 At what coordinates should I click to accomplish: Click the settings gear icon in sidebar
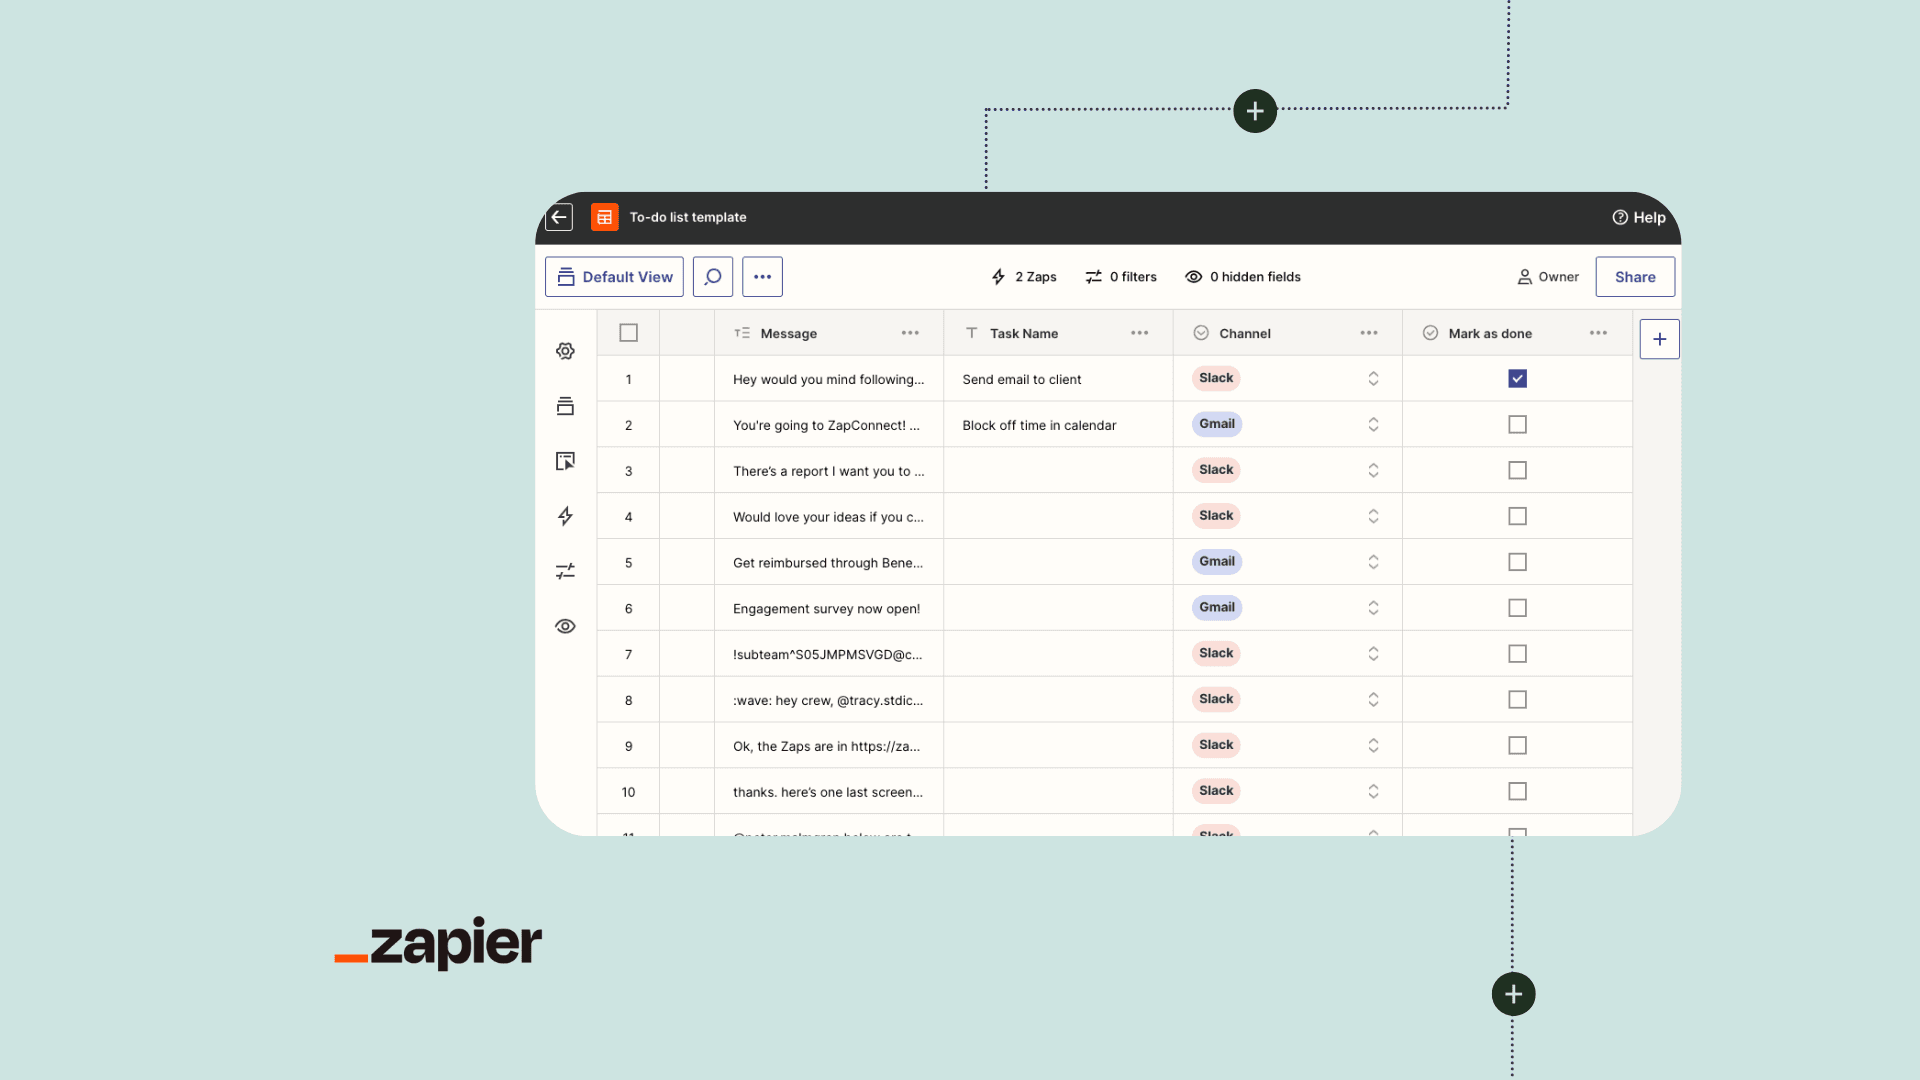[x=566, y=351]
